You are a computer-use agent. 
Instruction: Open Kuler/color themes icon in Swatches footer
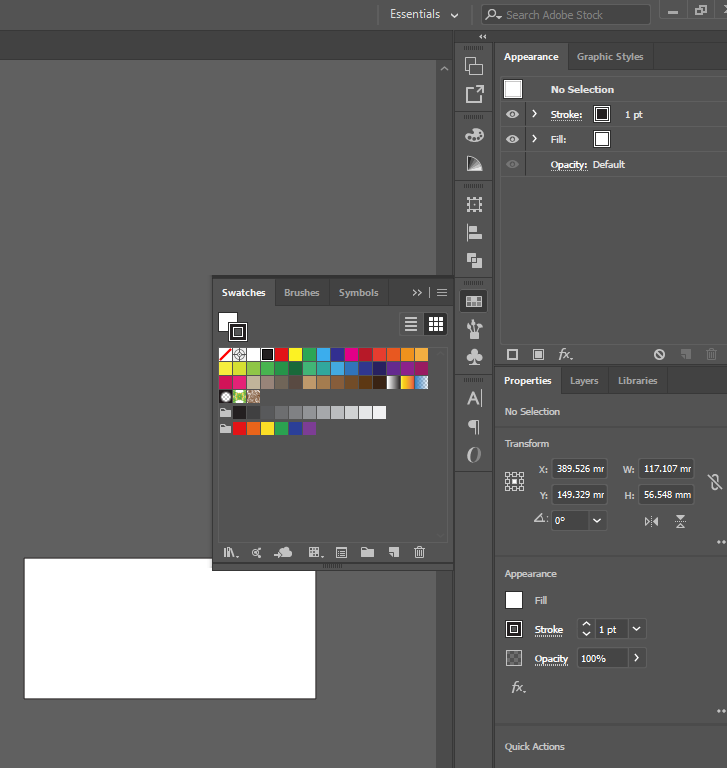click(256, 552)
